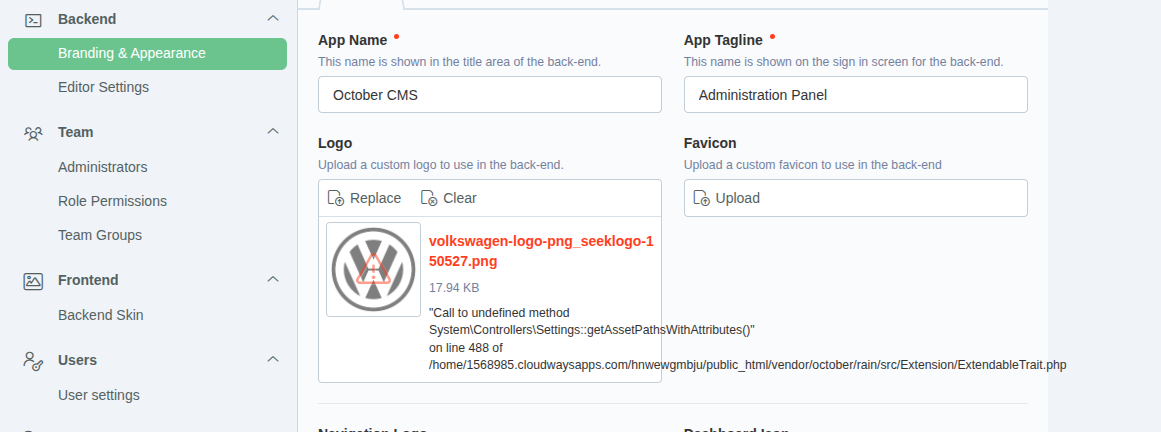Click the Team people icon in sidebar

click(33, 132)
